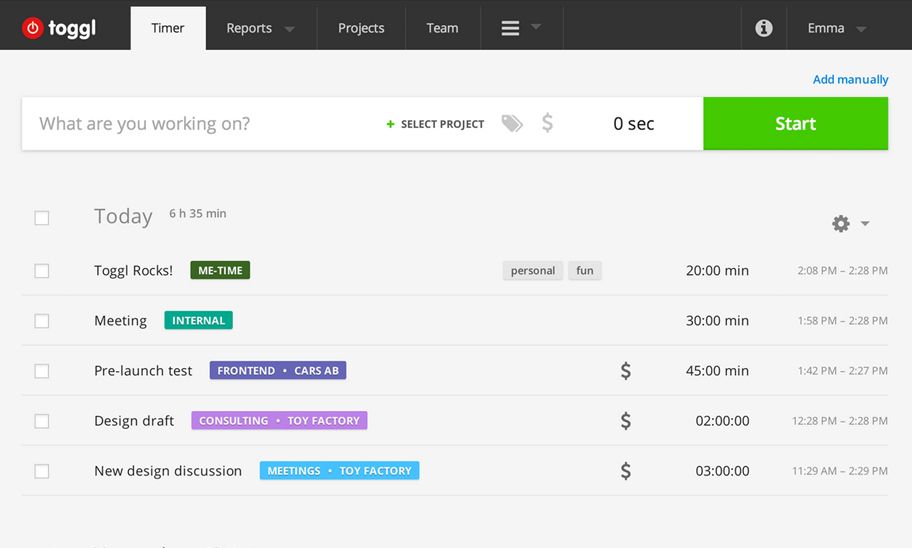Viewport: 912px width, 548px height.
Task: Toggle billable dollar icon in timer bar
Action: [x=547, y=124]
